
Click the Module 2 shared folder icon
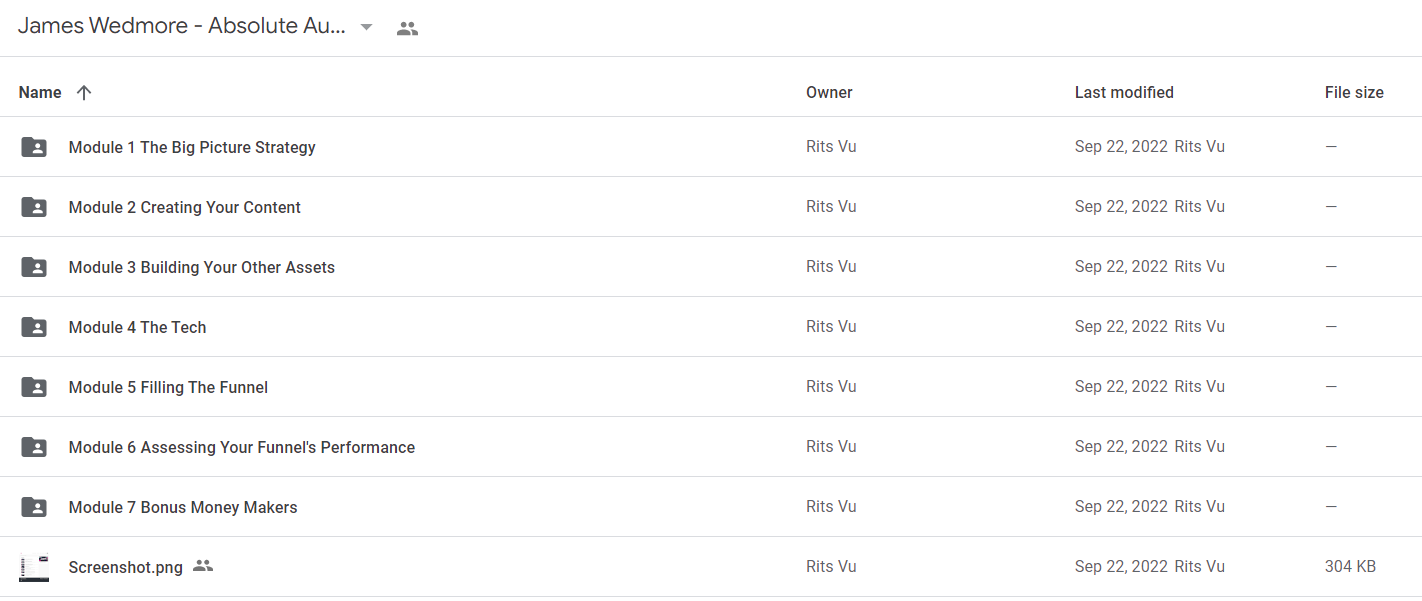34,207
